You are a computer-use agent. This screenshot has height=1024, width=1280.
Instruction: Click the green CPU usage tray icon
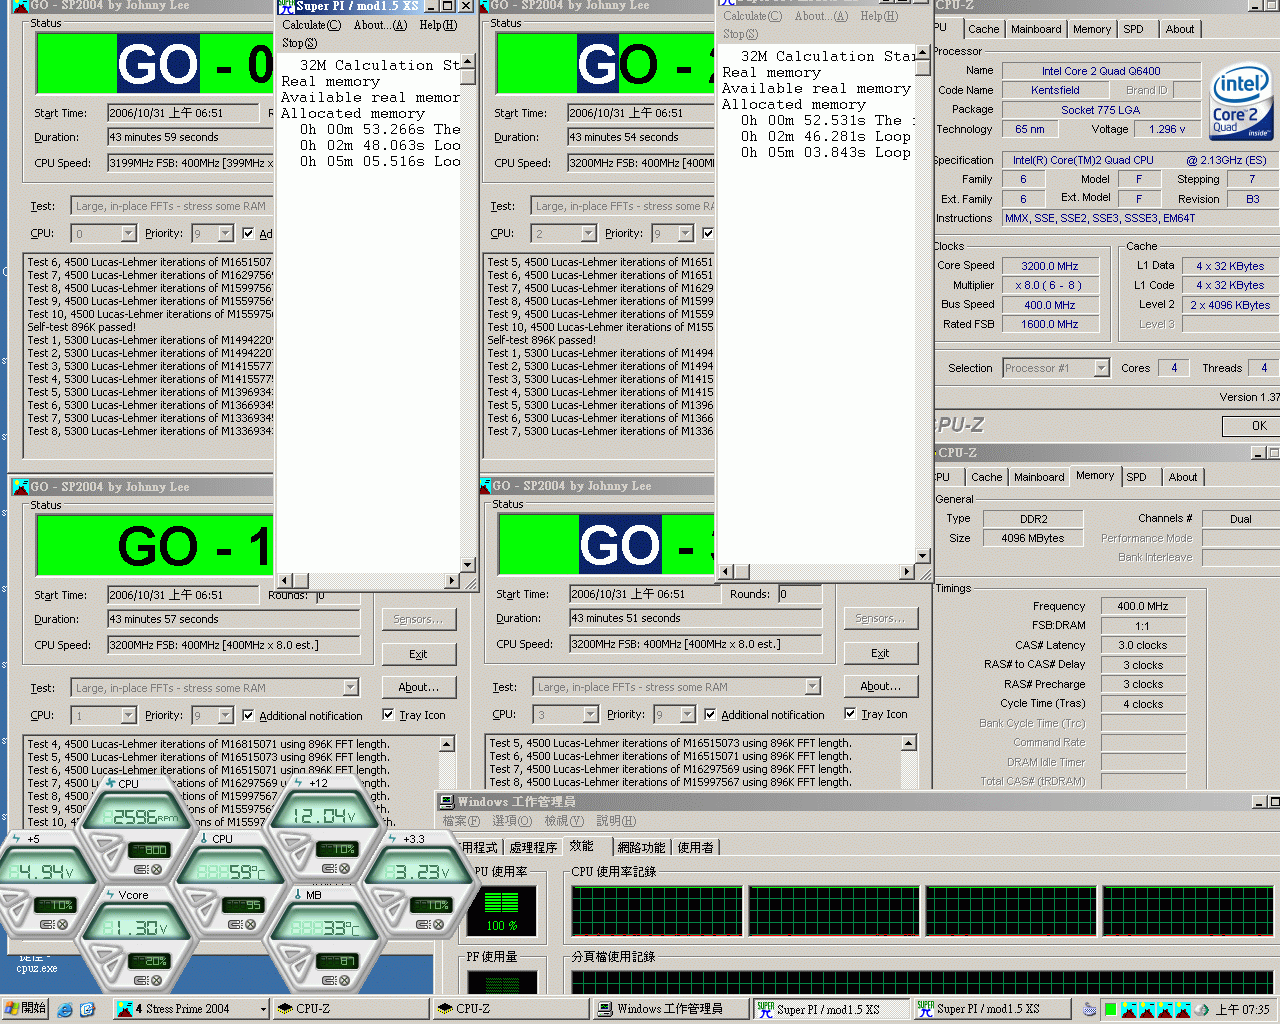[1110, 1009]
